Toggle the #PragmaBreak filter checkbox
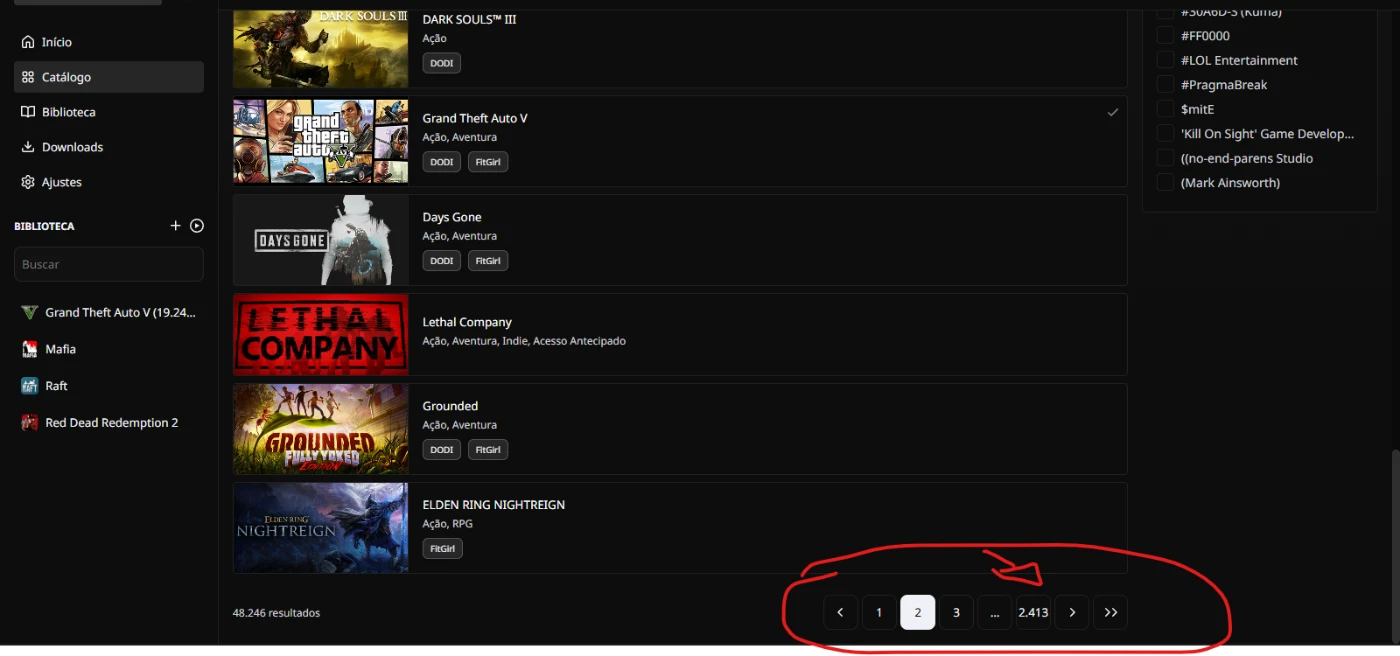This screenshot has width=1400, height=656. tap(1165, 85)
